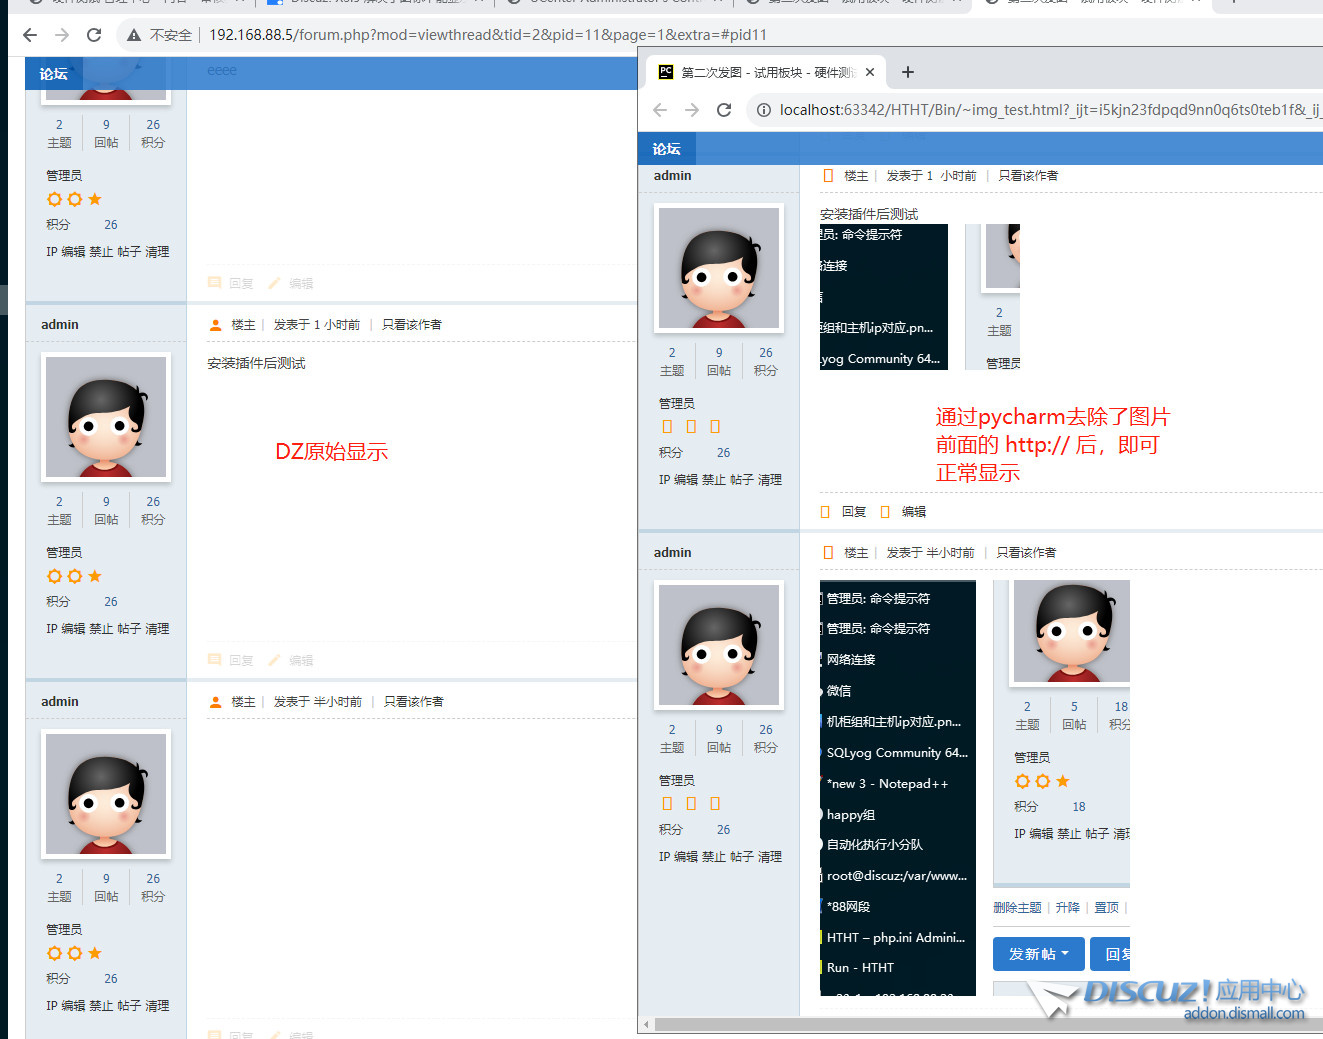Click 编辑 below the red pycharm annotation

913,512
